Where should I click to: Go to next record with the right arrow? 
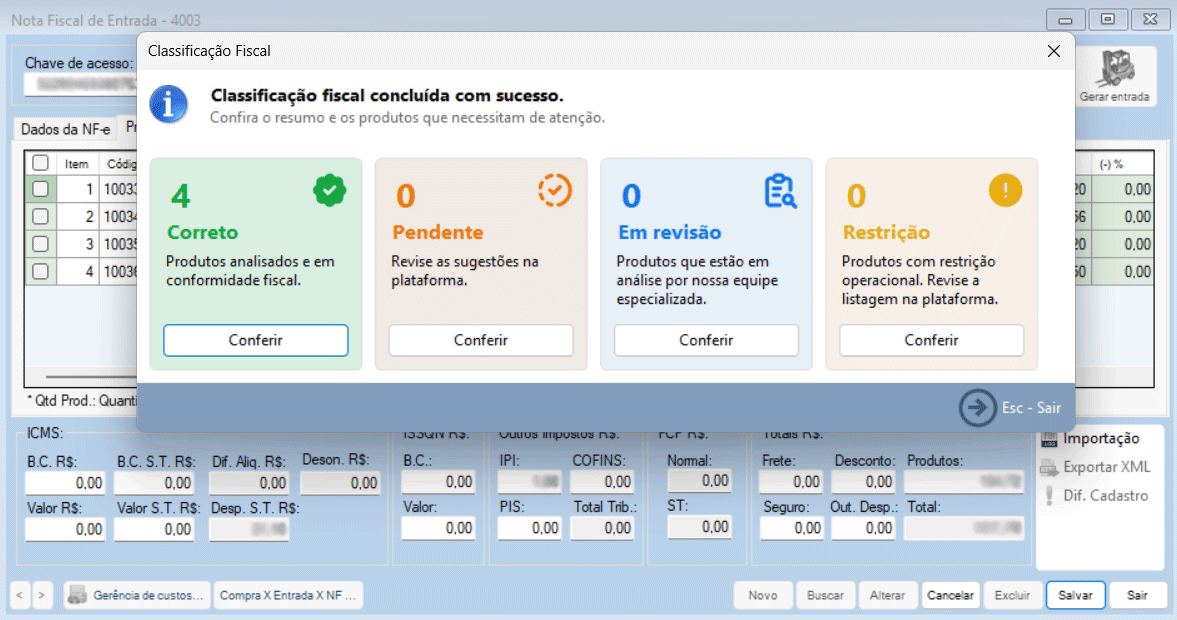(42, 595)
